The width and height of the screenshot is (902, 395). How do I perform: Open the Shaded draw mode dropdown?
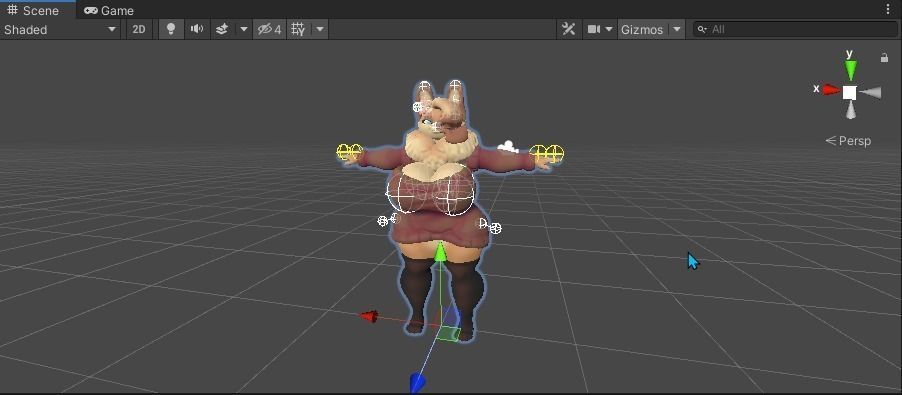(x=60, y=29)
